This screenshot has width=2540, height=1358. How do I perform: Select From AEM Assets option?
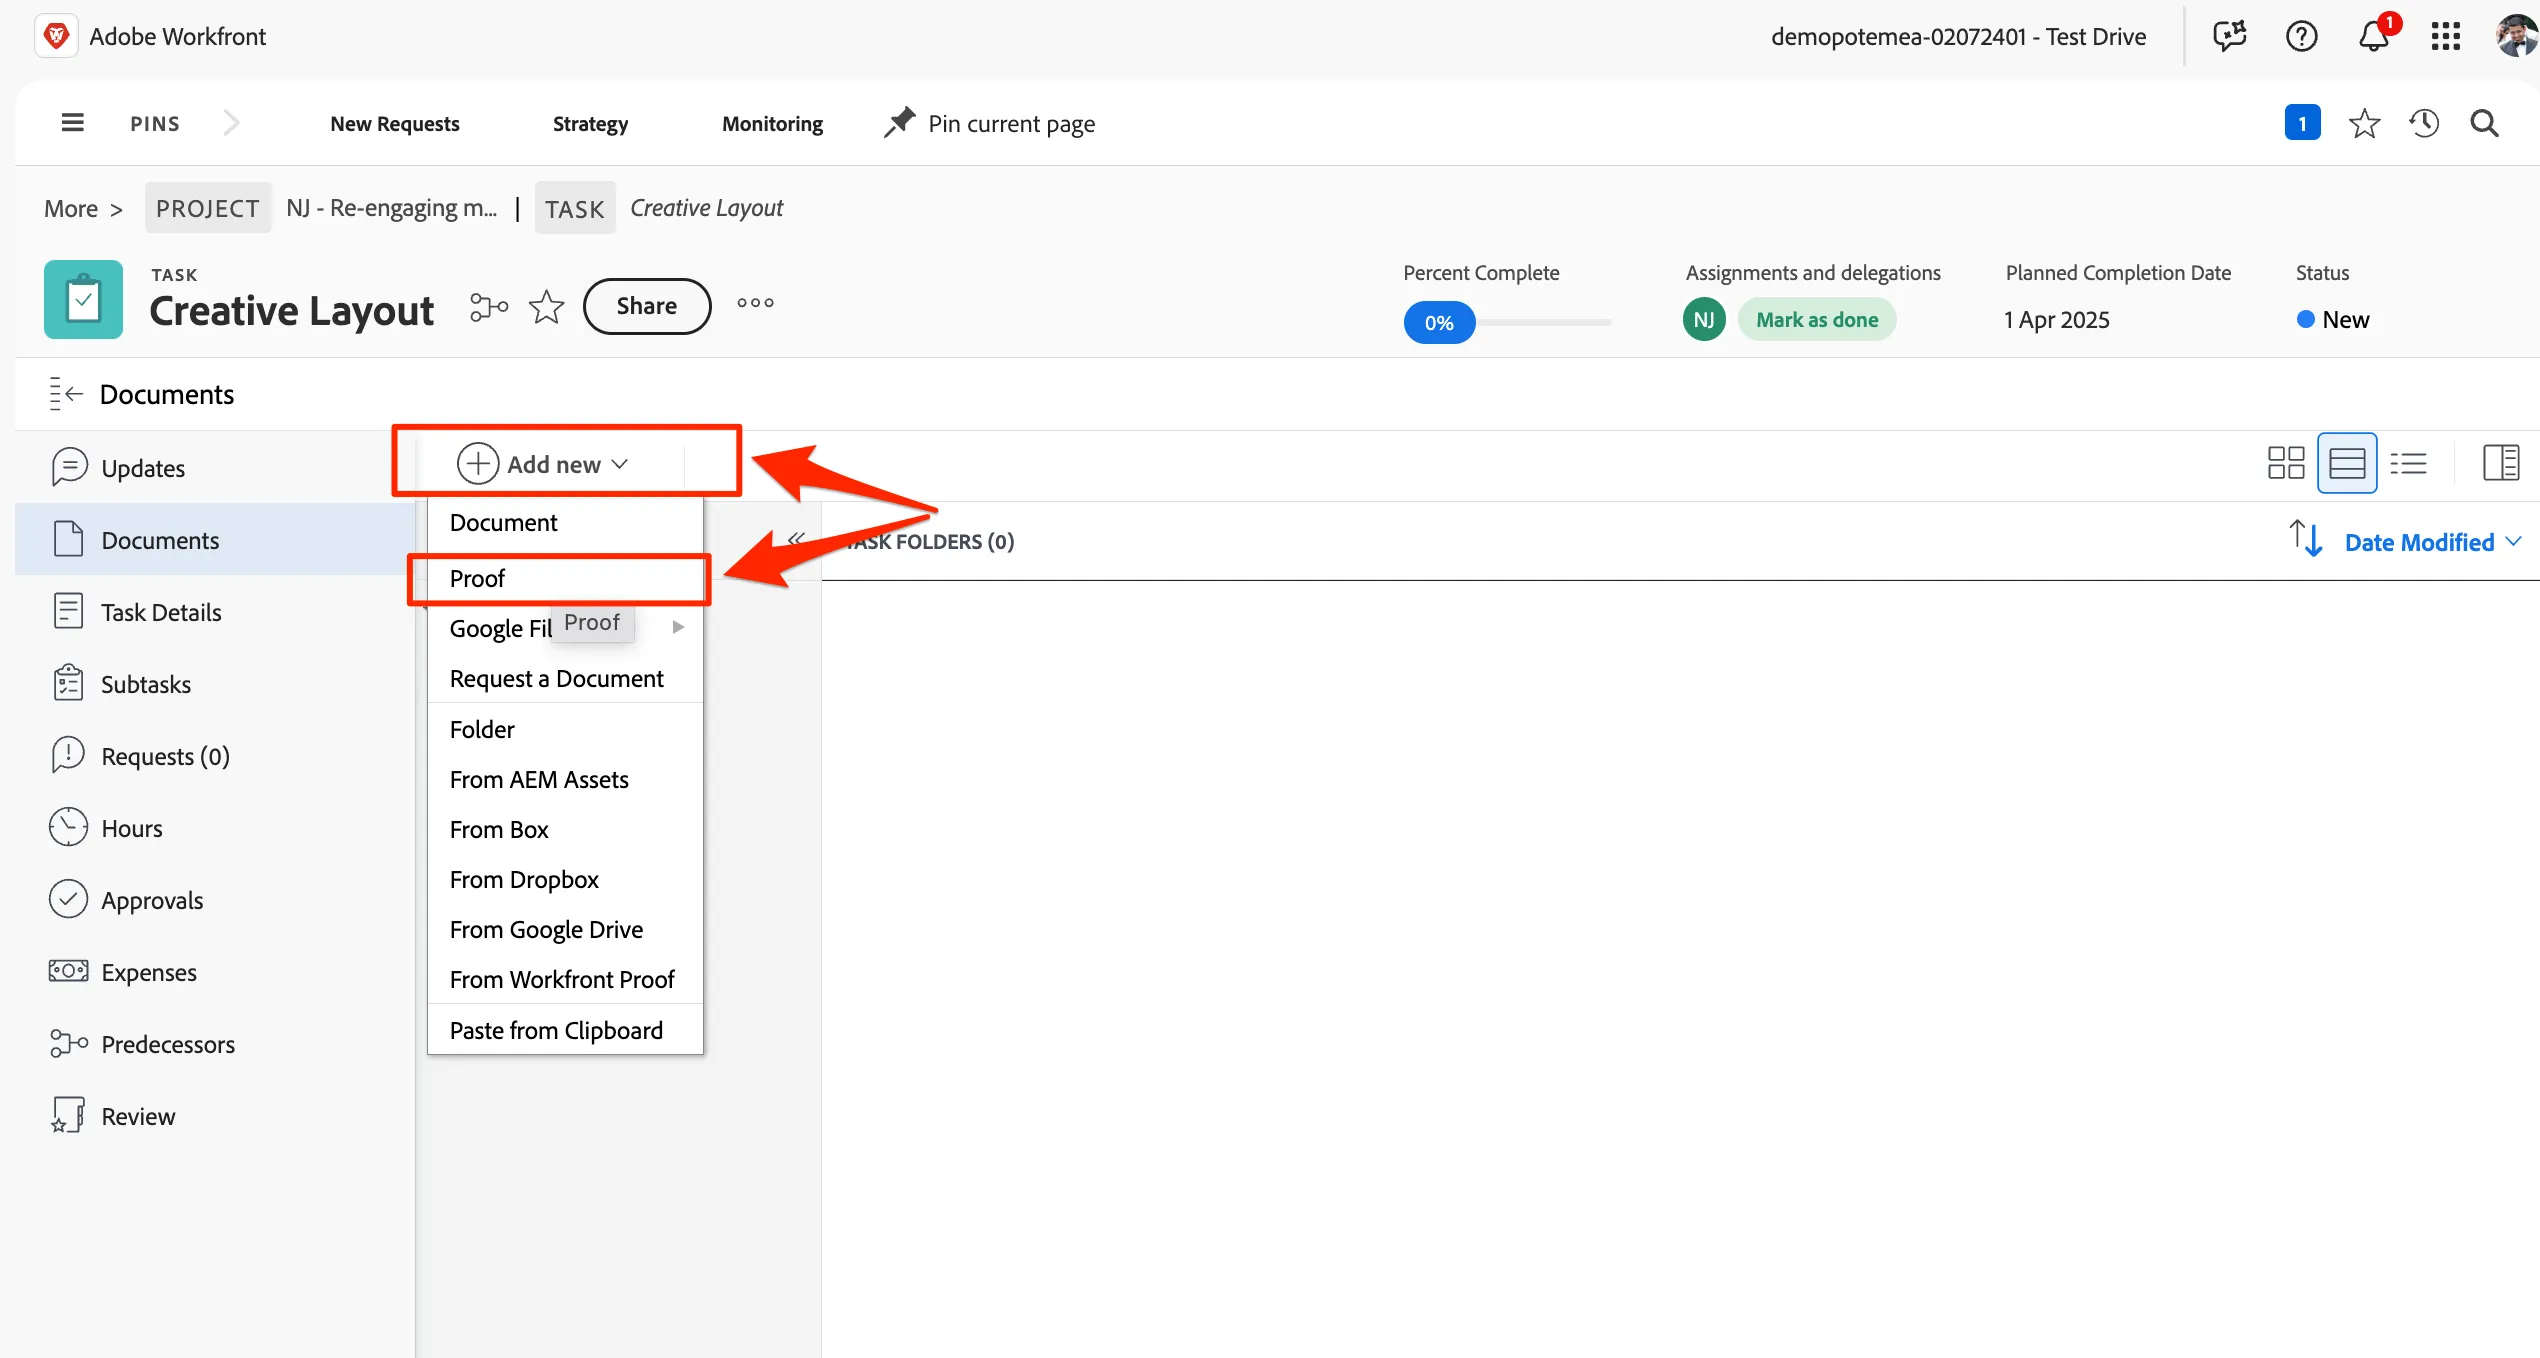pos(566,780)
